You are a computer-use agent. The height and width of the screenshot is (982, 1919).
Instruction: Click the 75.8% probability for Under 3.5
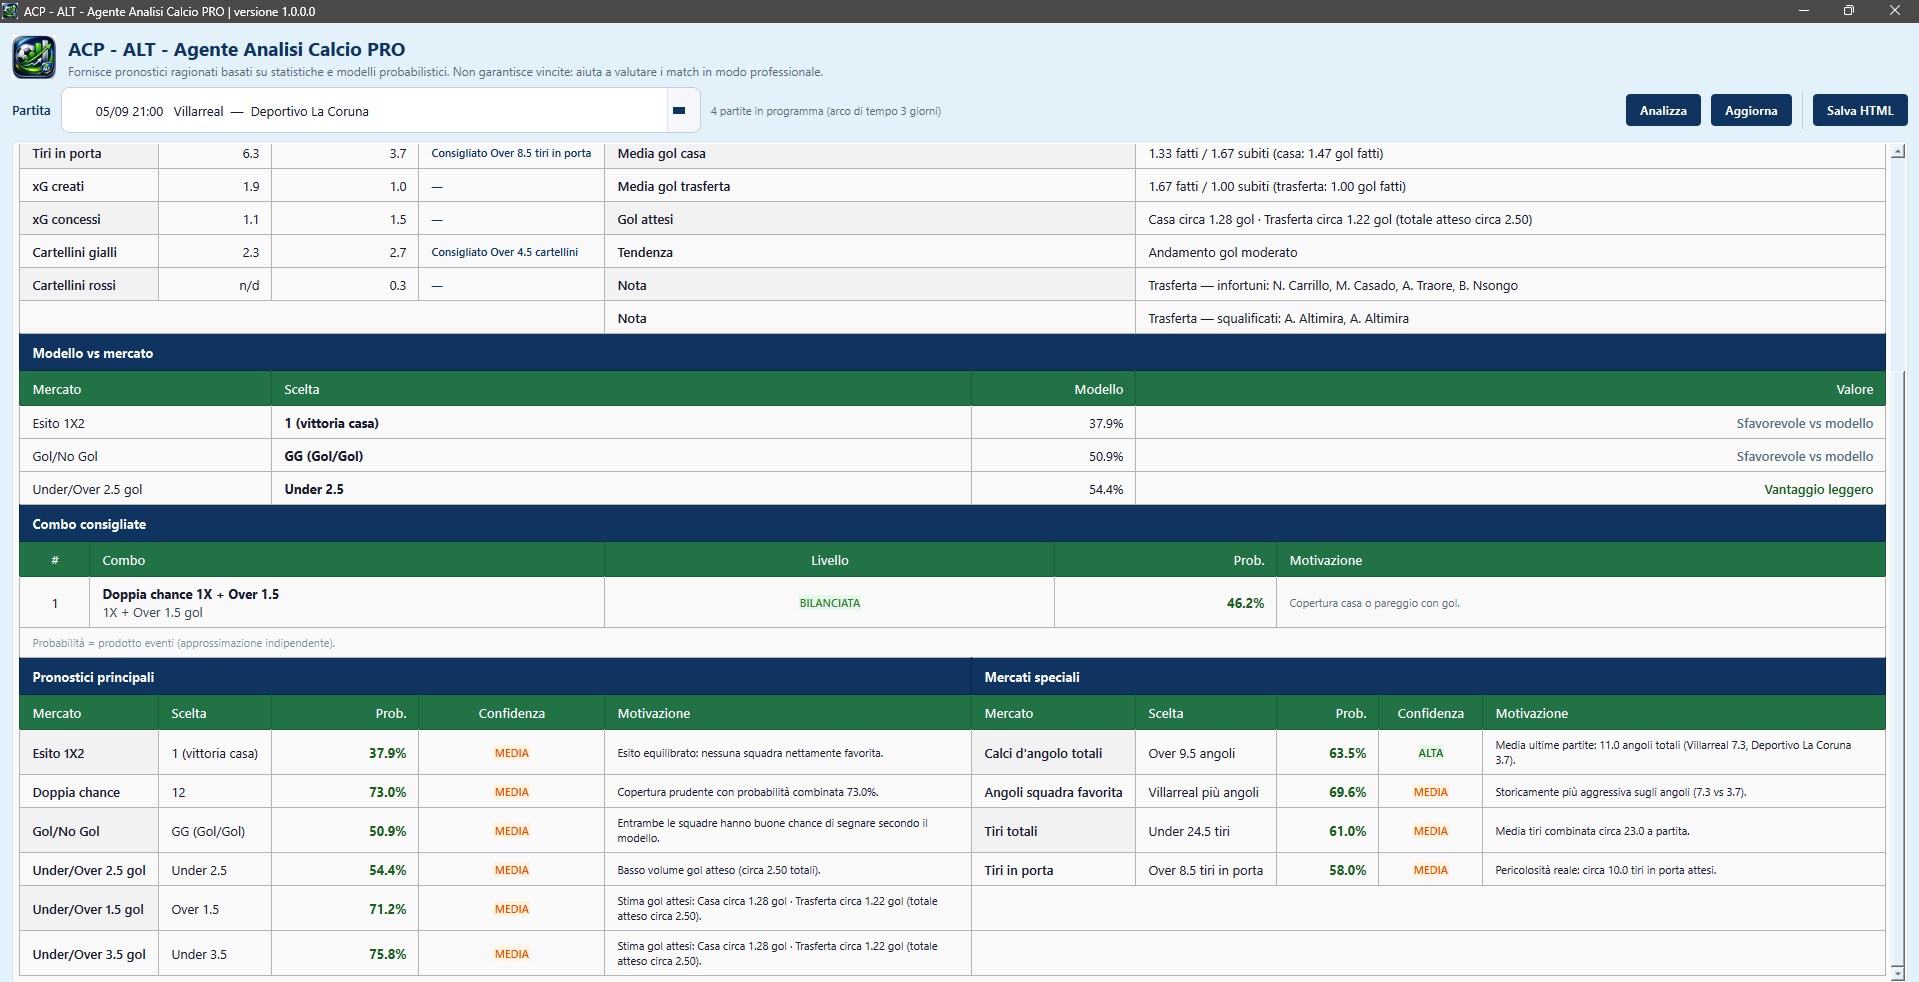(387, 954)
